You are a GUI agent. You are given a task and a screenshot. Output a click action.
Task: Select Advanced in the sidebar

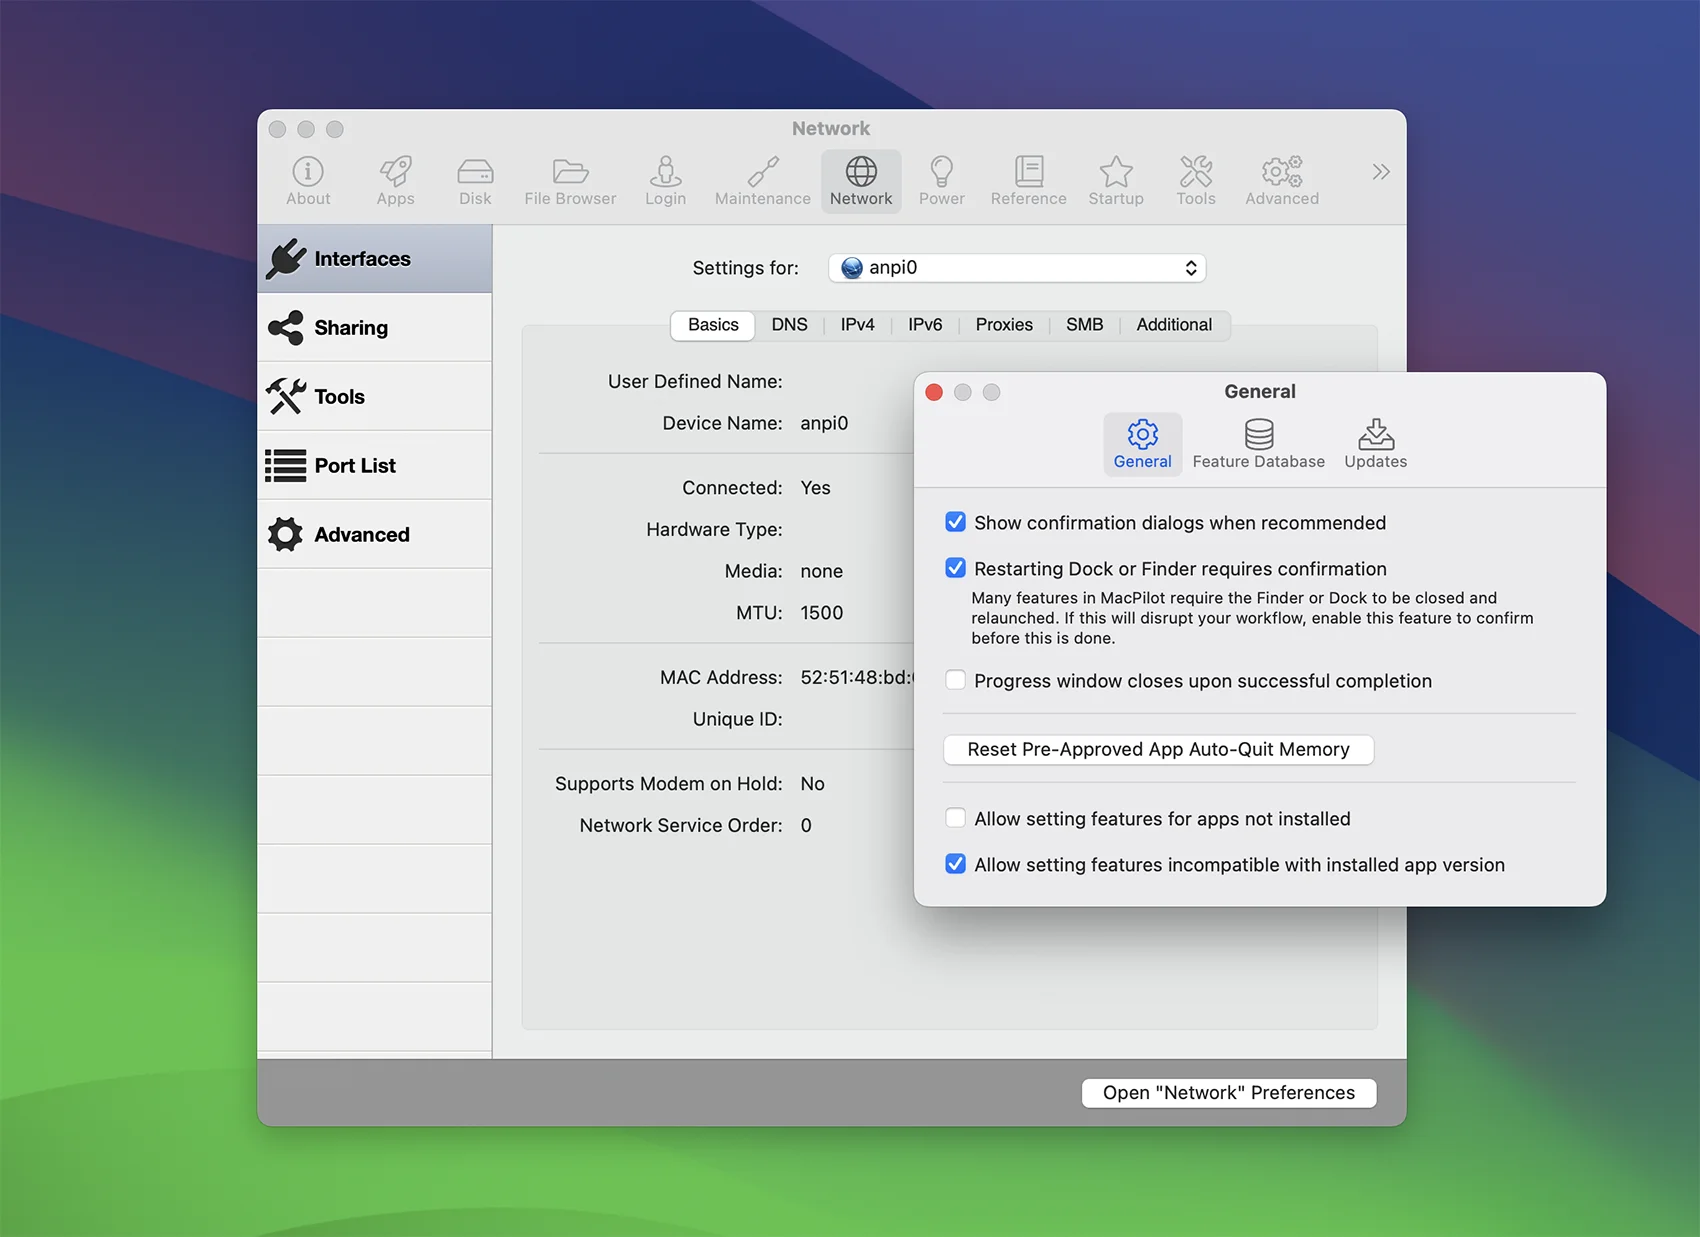click(374, 535)
